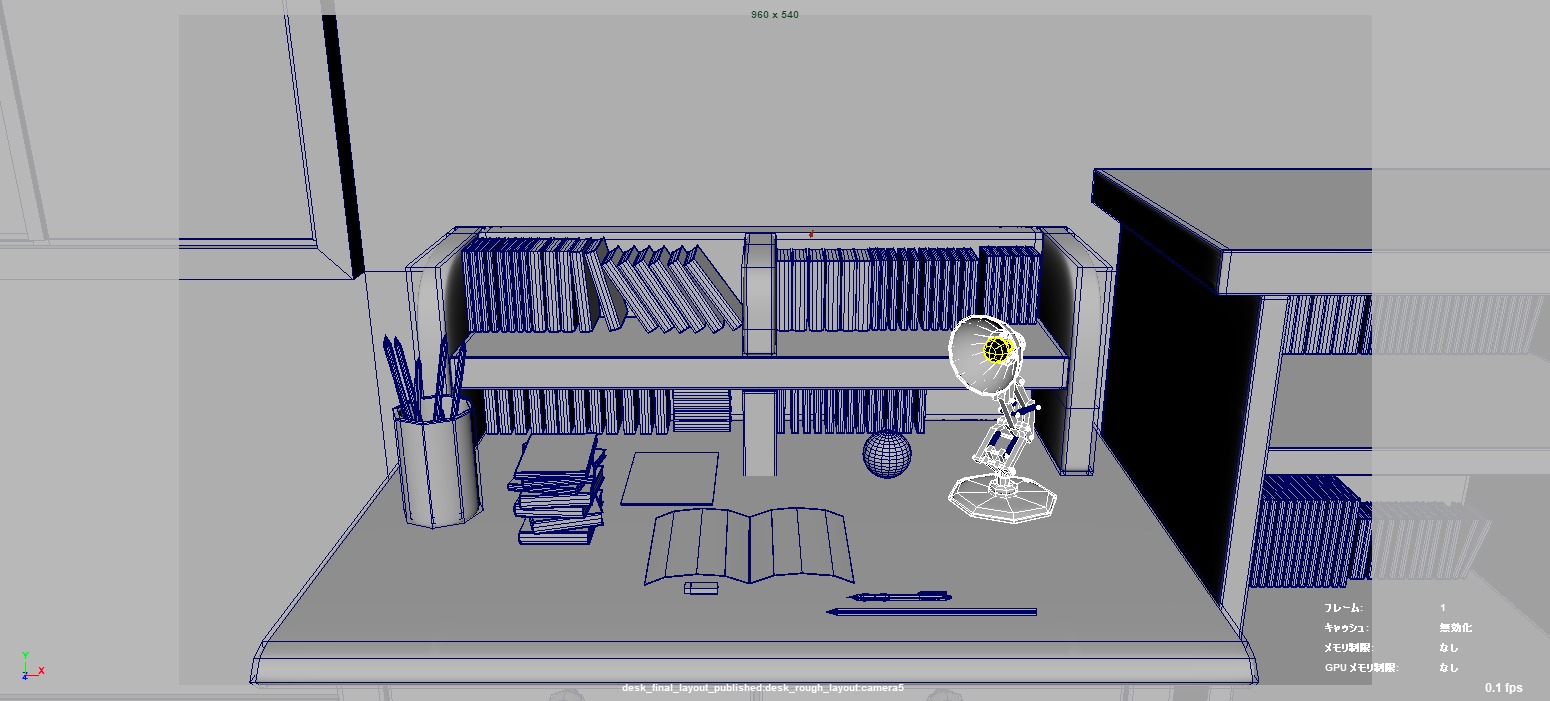1550x701 pixels.
Task: Click the pen lying on the desk
Action: point(900,597)
